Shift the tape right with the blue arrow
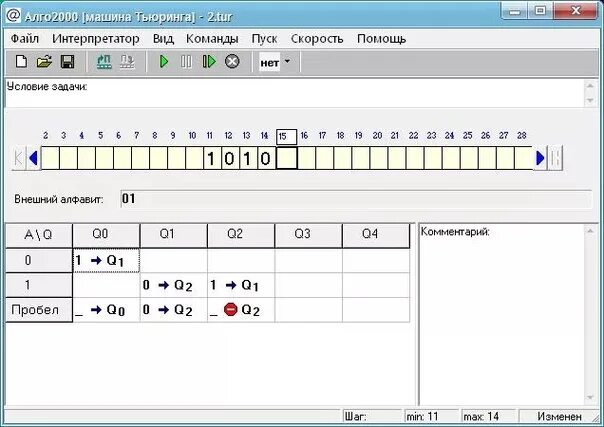This screenshot has width=604, height=427. [x=540, y=158]
